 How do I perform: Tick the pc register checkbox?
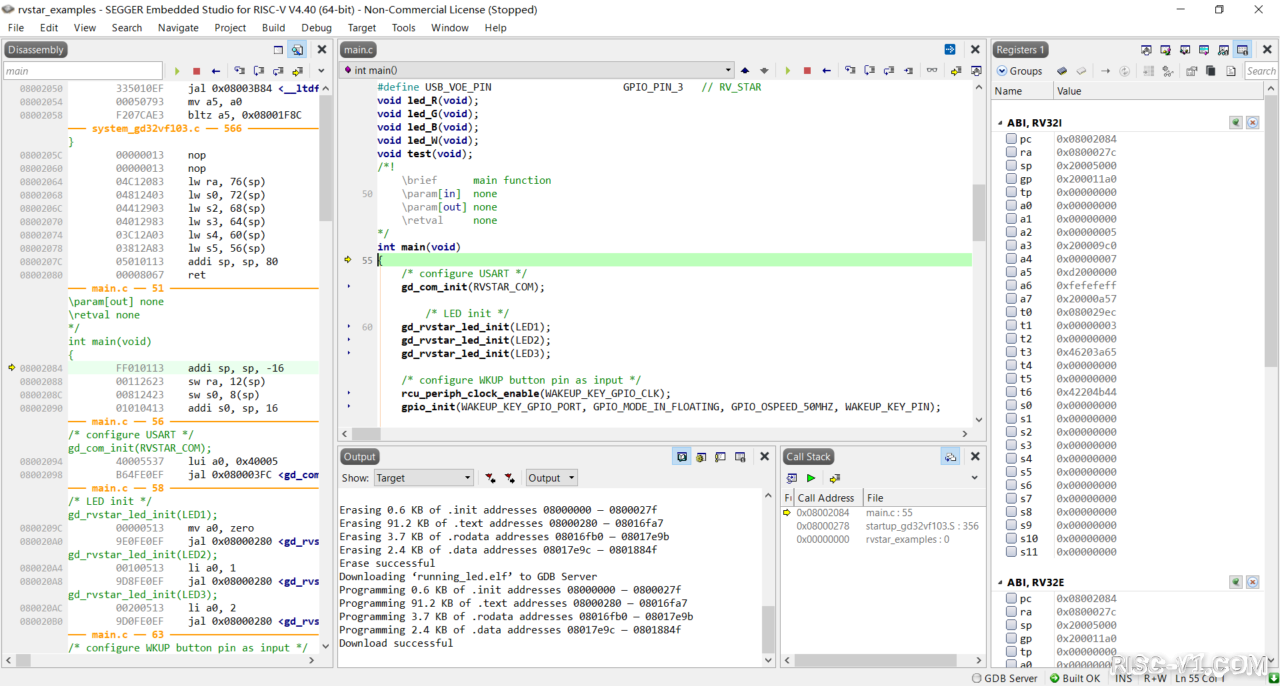click(1011, 139)
